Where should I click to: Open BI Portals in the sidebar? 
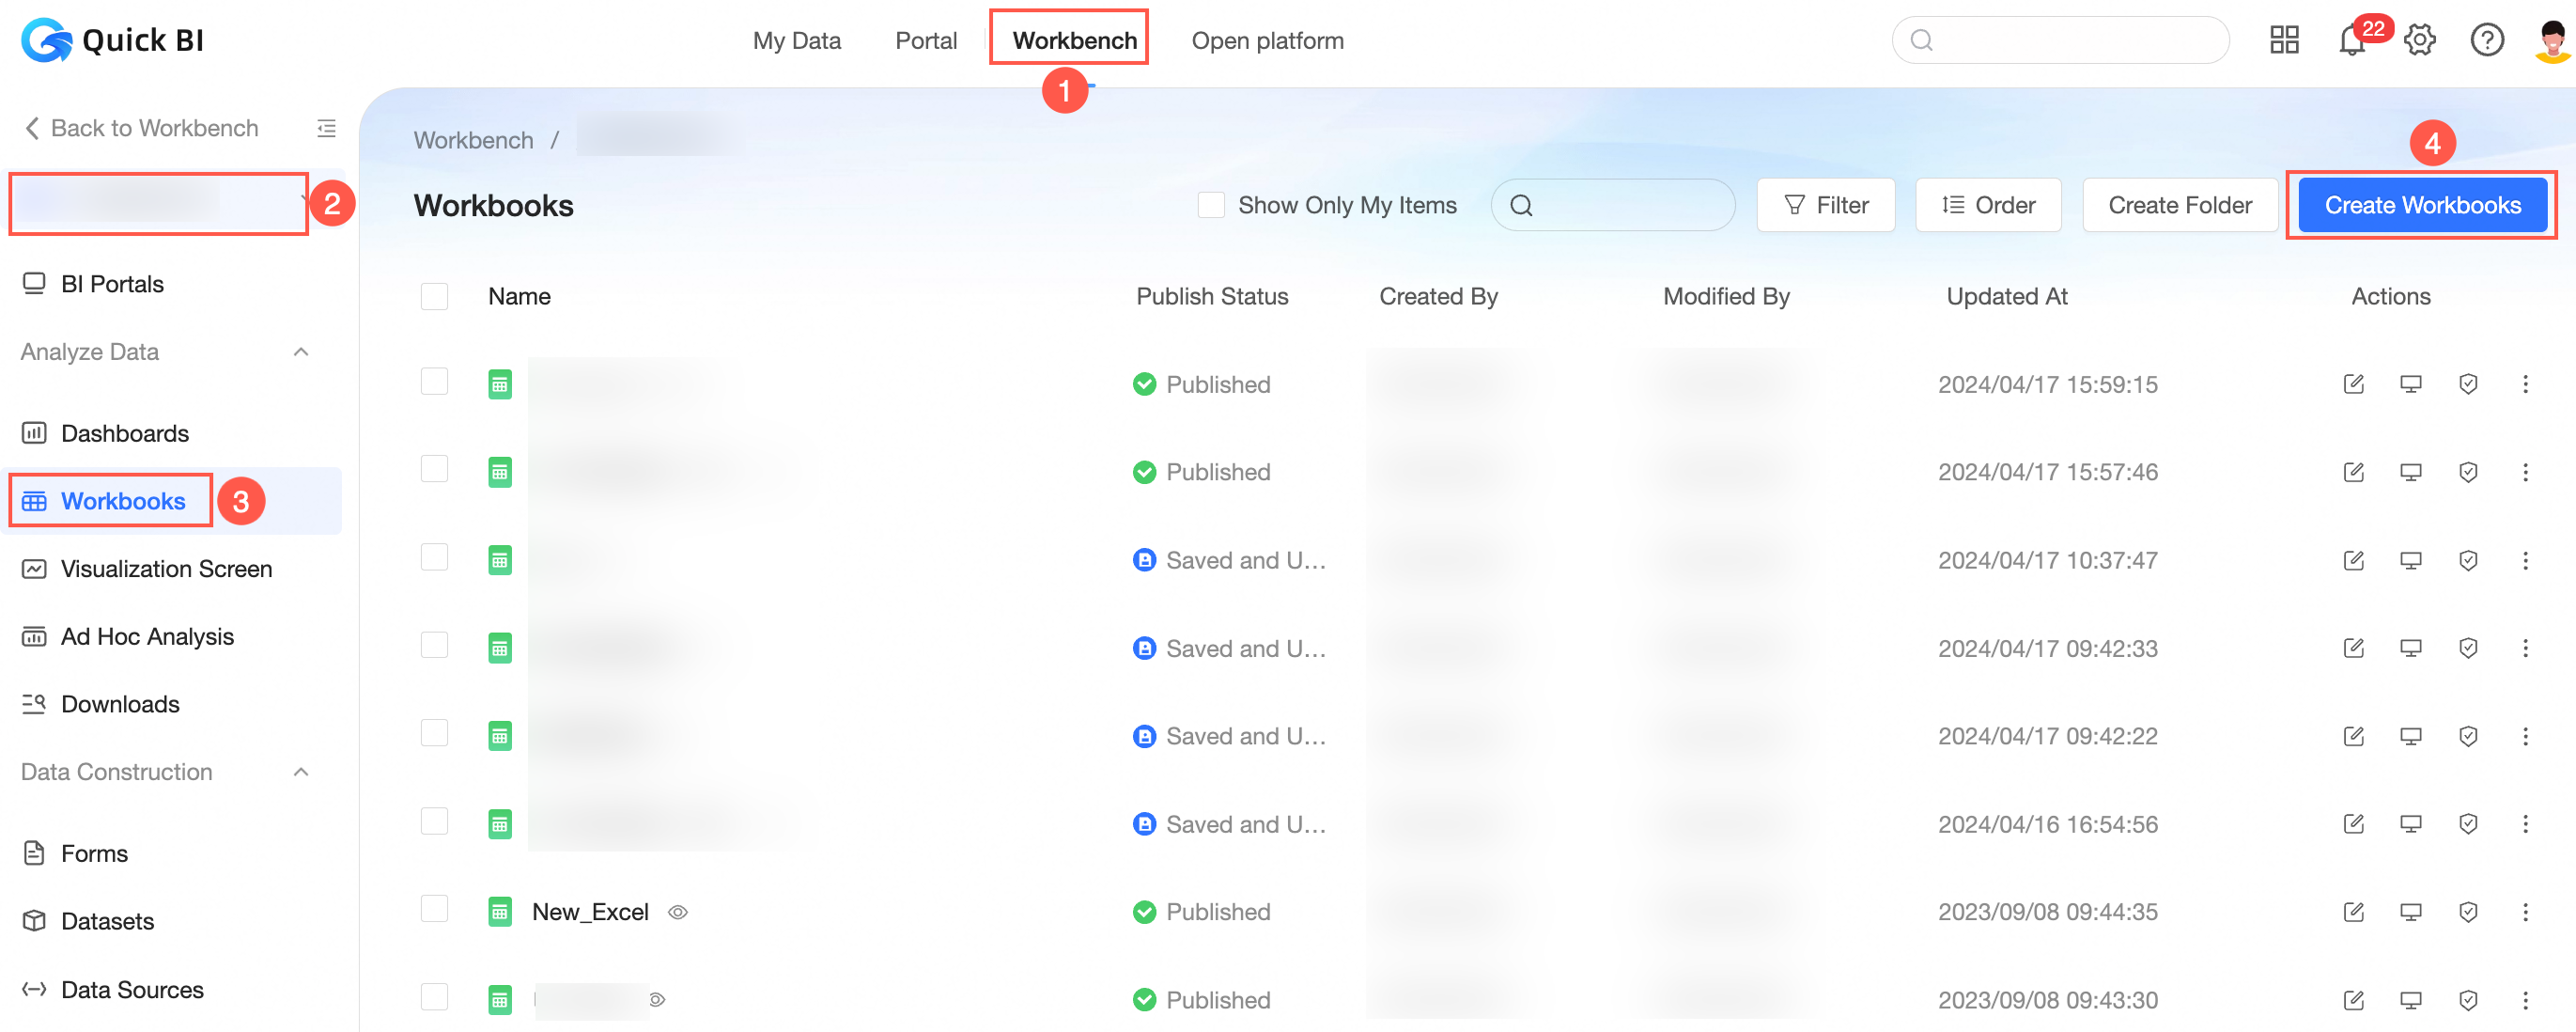[92, 284]
